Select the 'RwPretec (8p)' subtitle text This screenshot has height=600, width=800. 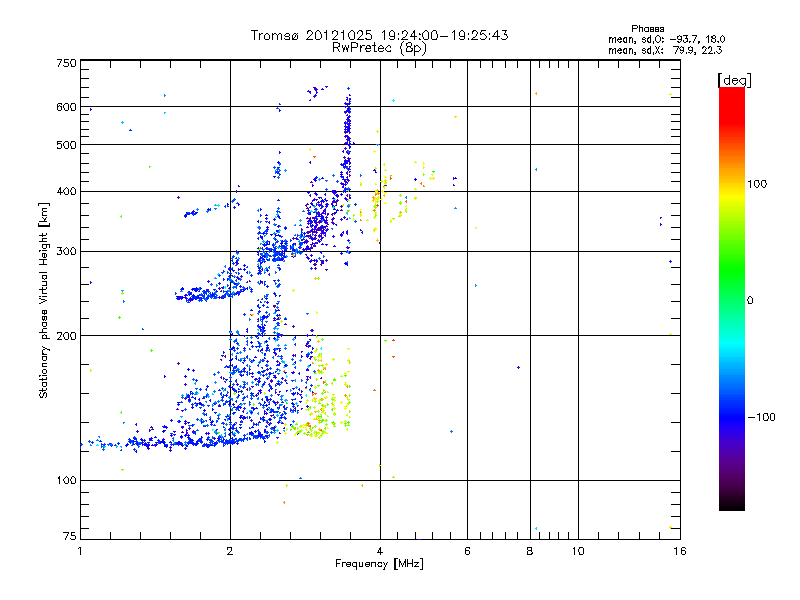(x=379, y=48)
